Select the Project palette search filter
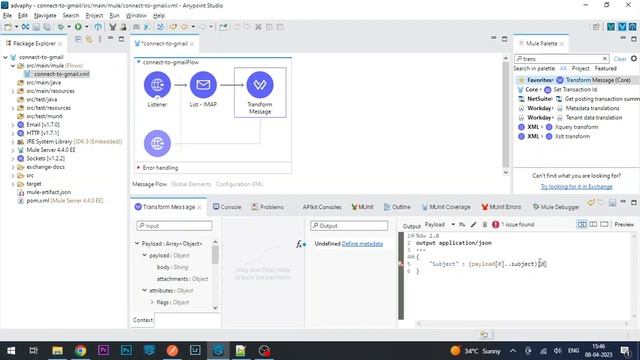 580,69
